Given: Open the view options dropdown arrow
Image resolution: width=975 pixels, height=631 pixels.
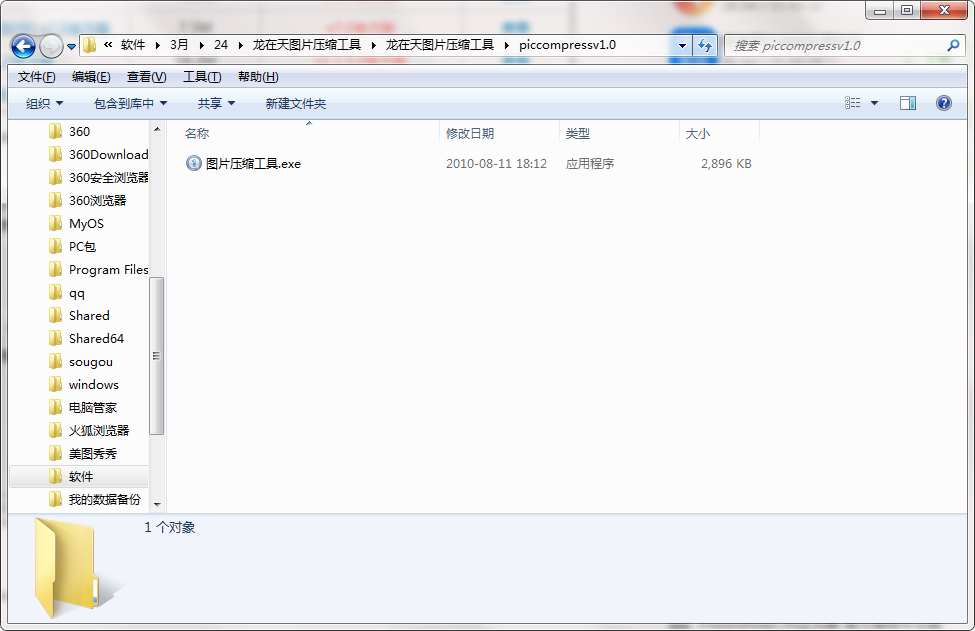Looking at the screenshot, I should pyautogui.click(x=874, y=103).
